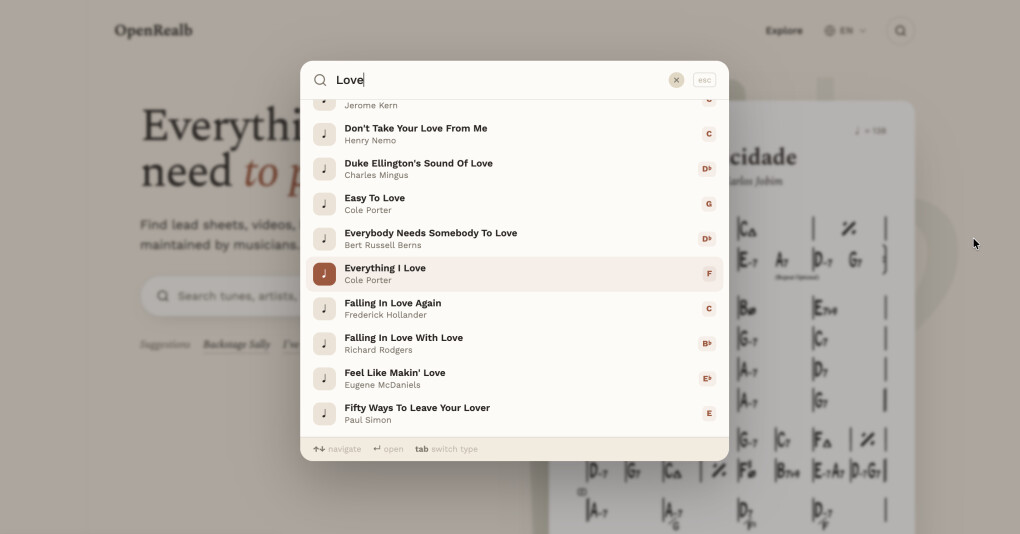Clear the search query with the X button

click(x=677, y=80)
